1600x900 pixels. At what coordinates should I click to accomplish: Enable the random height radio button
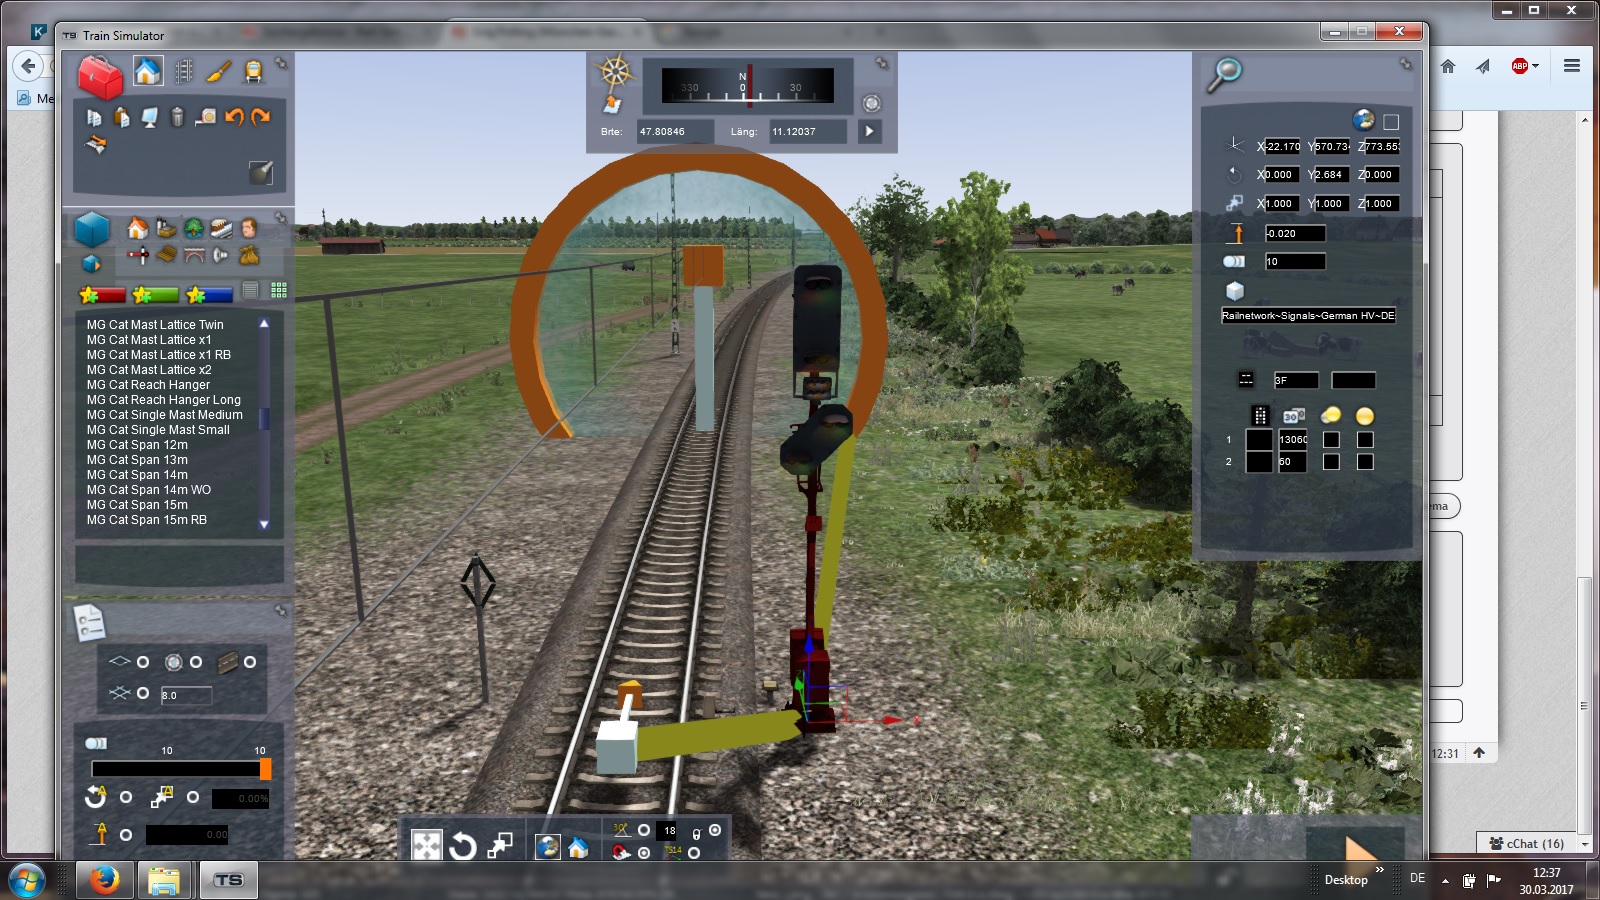point(126,835)
